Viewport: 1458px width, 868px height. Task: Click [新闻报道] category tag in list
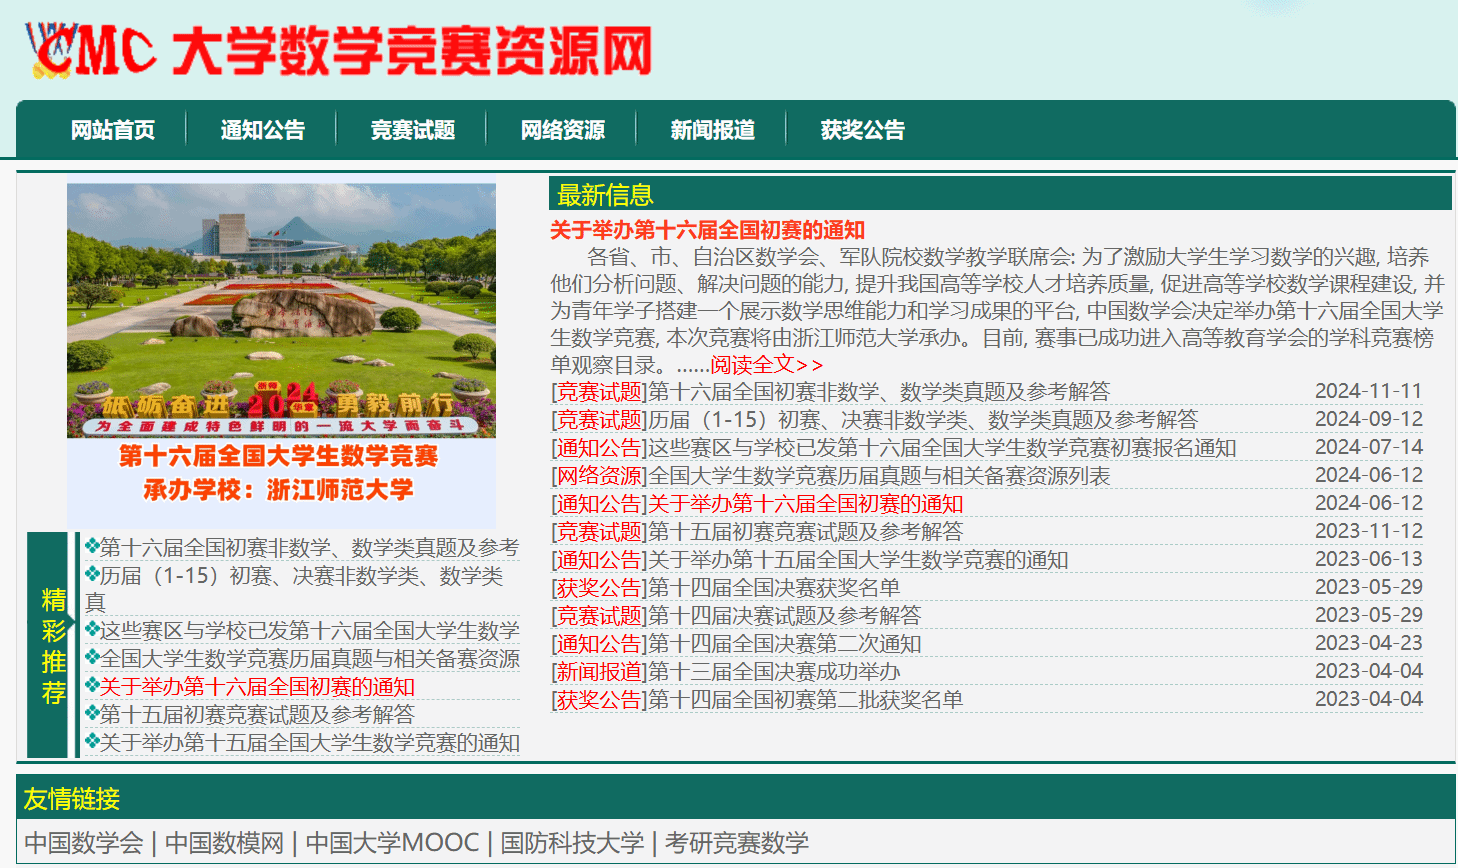599,672
